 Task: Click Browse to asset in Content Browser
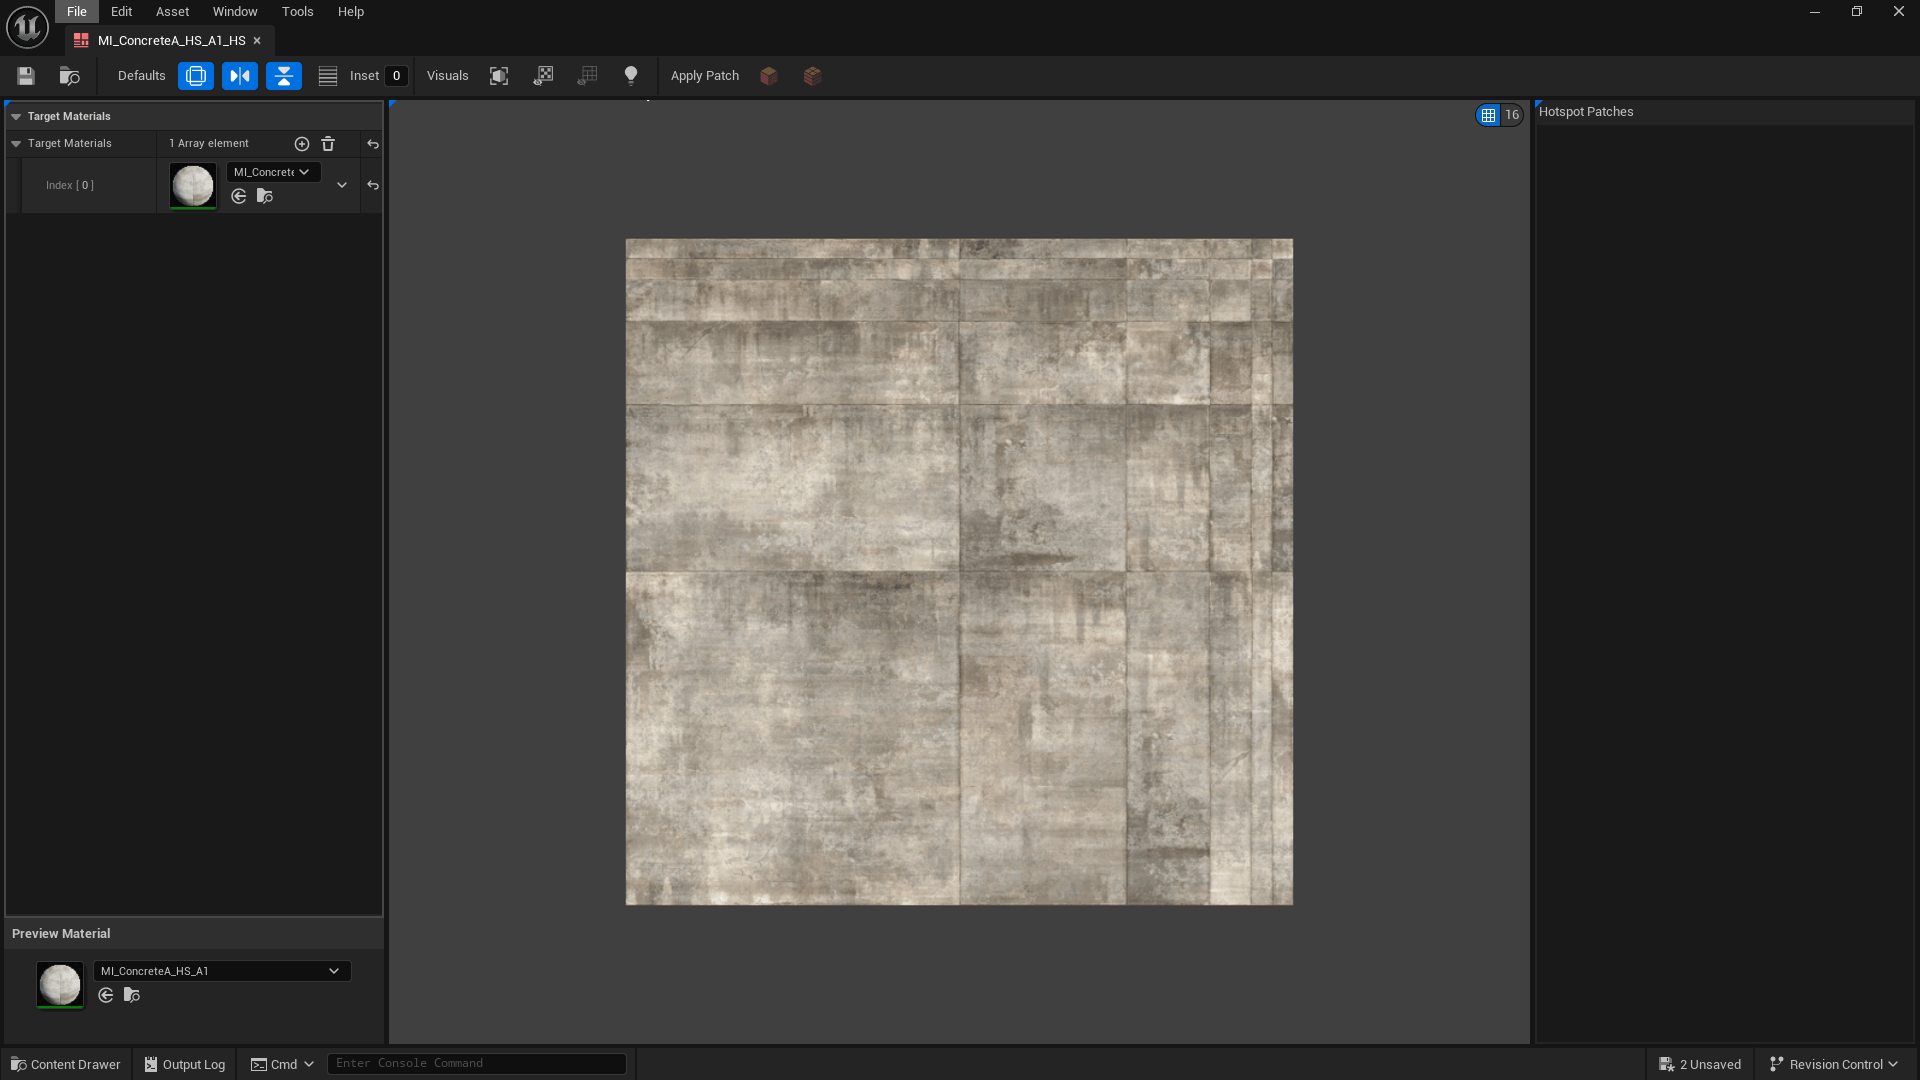(x=69, y=76)
